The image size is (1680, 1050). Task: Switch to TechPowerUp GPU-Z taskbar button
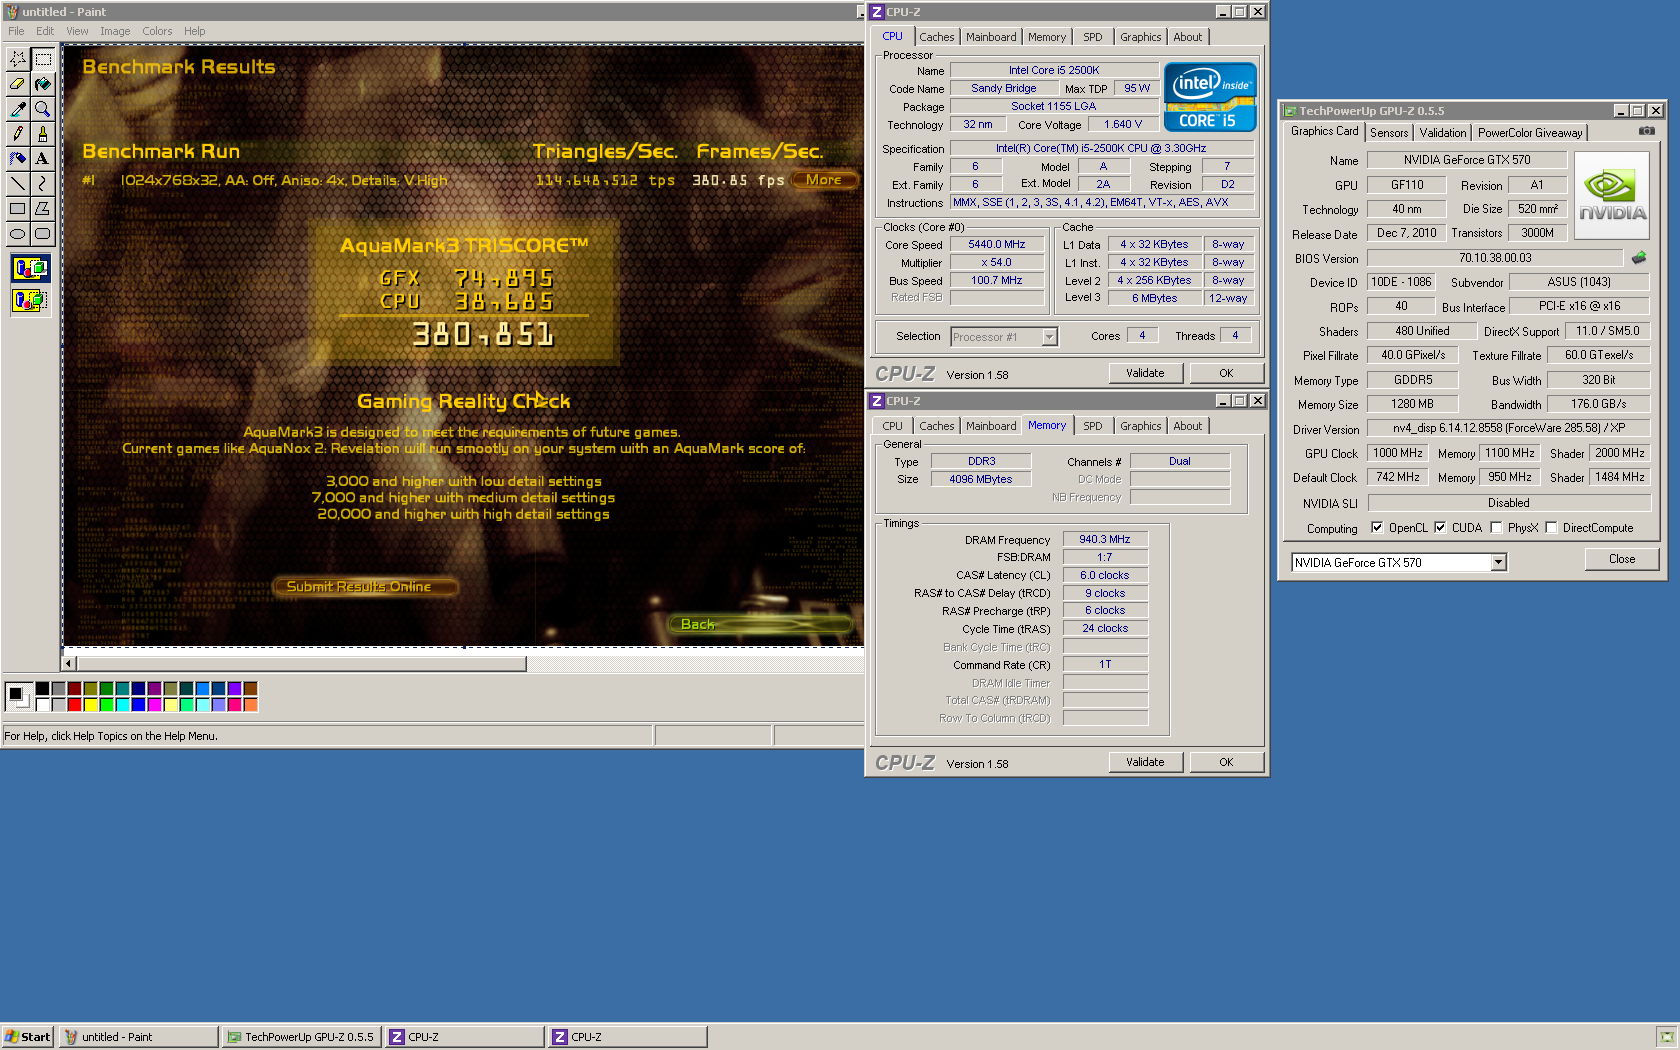click(301, 1037)
